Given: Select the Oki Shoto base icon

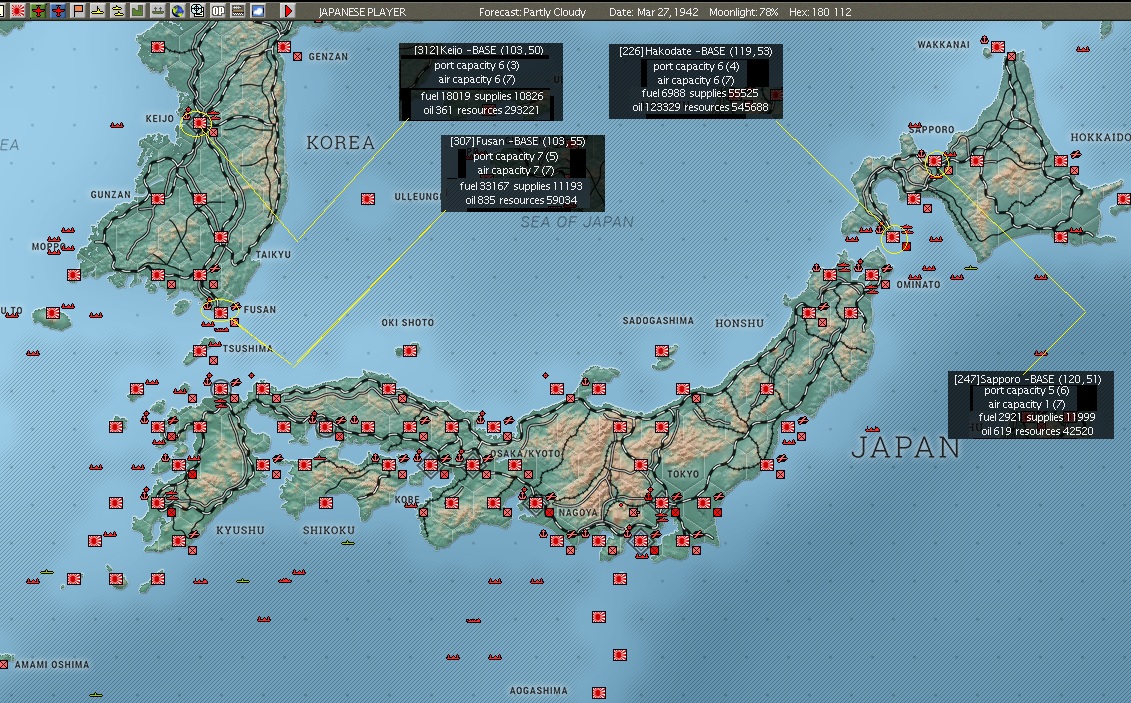Looking at the screenshot, I should click(410, 351).
